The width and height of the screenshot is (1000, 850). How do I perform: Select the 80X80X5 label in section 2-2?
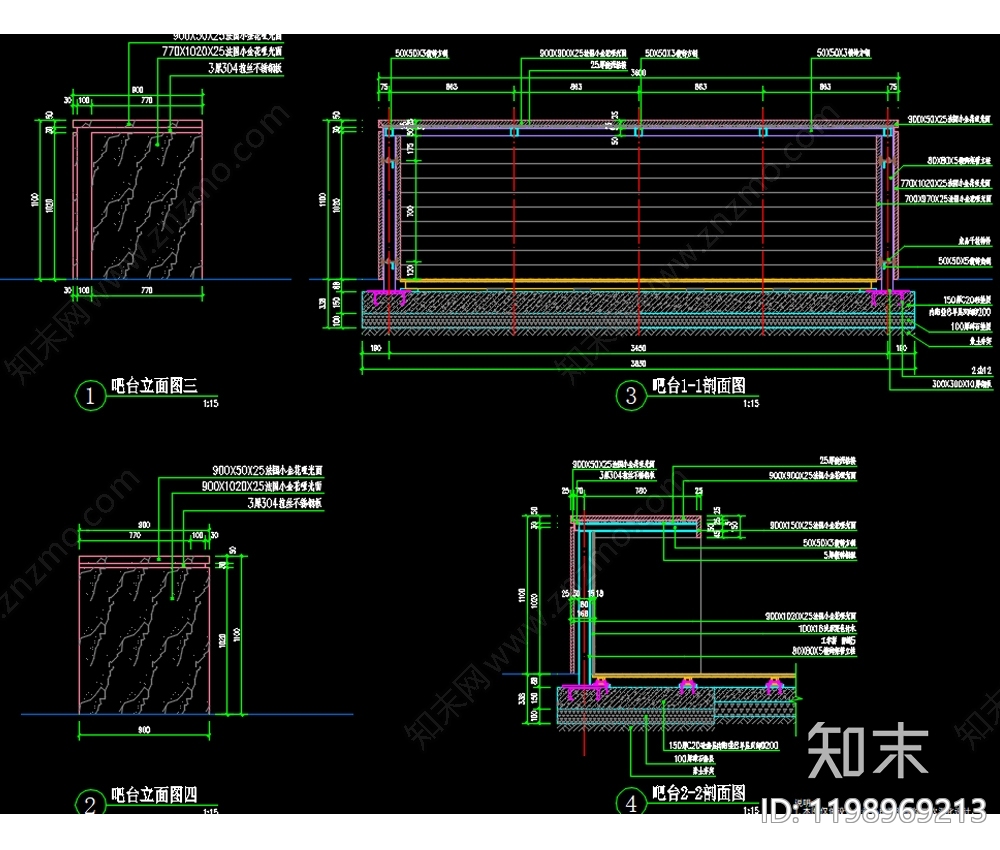click(x=824, y=651)
